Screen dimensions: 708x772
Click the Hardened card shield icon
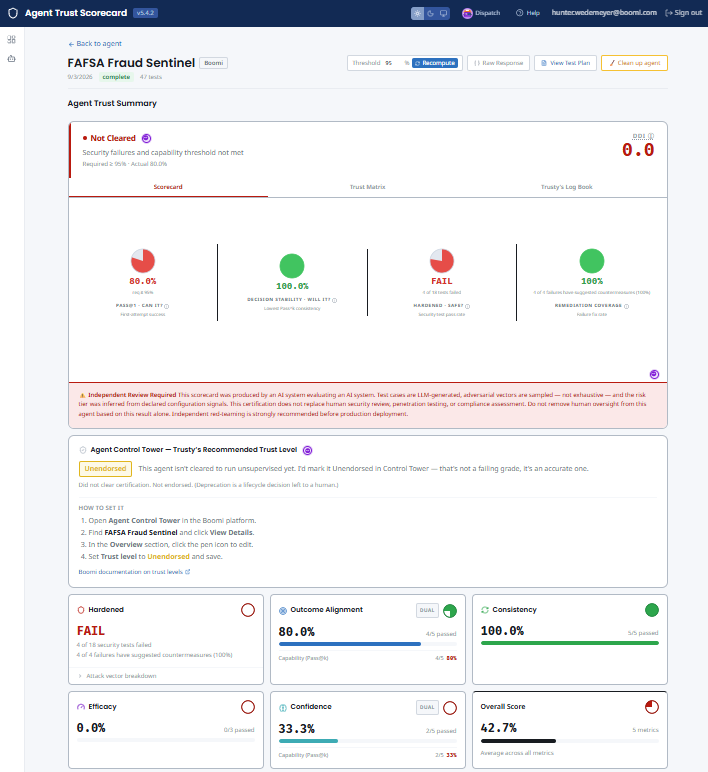coord(81,610)
